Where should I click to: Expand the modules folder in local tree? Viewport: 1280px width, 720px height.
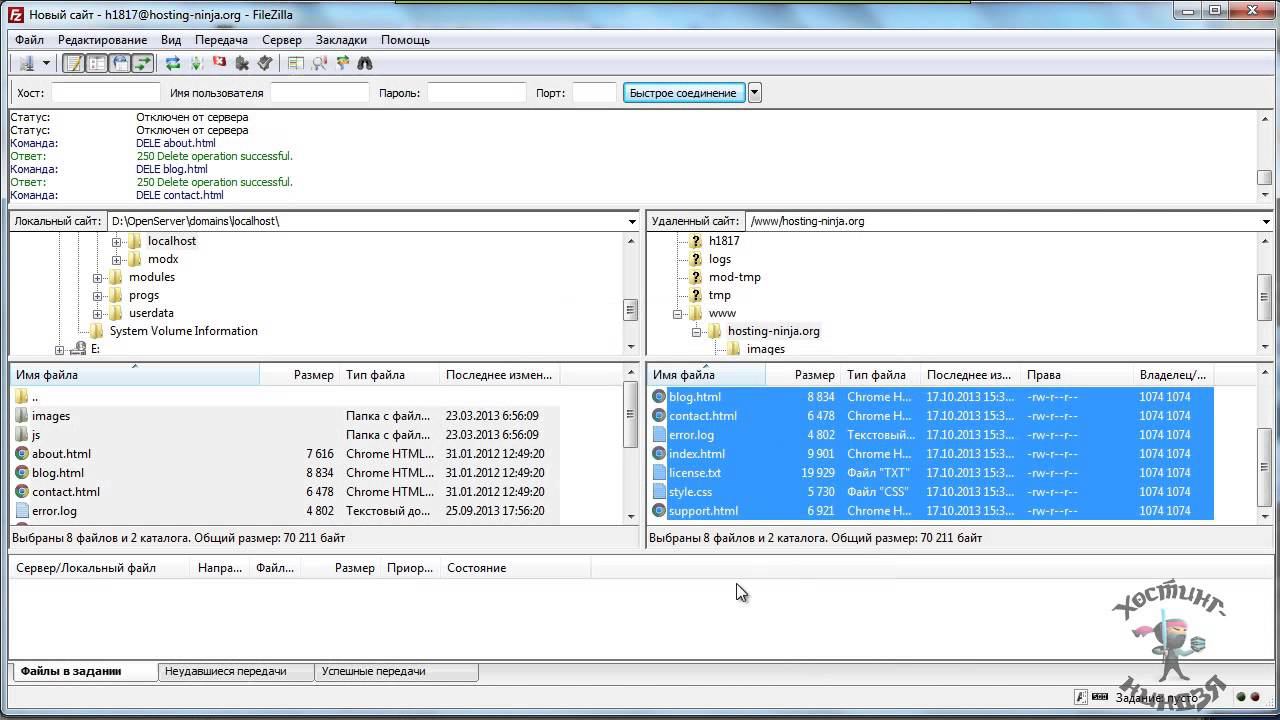click(x=97, y=277)
